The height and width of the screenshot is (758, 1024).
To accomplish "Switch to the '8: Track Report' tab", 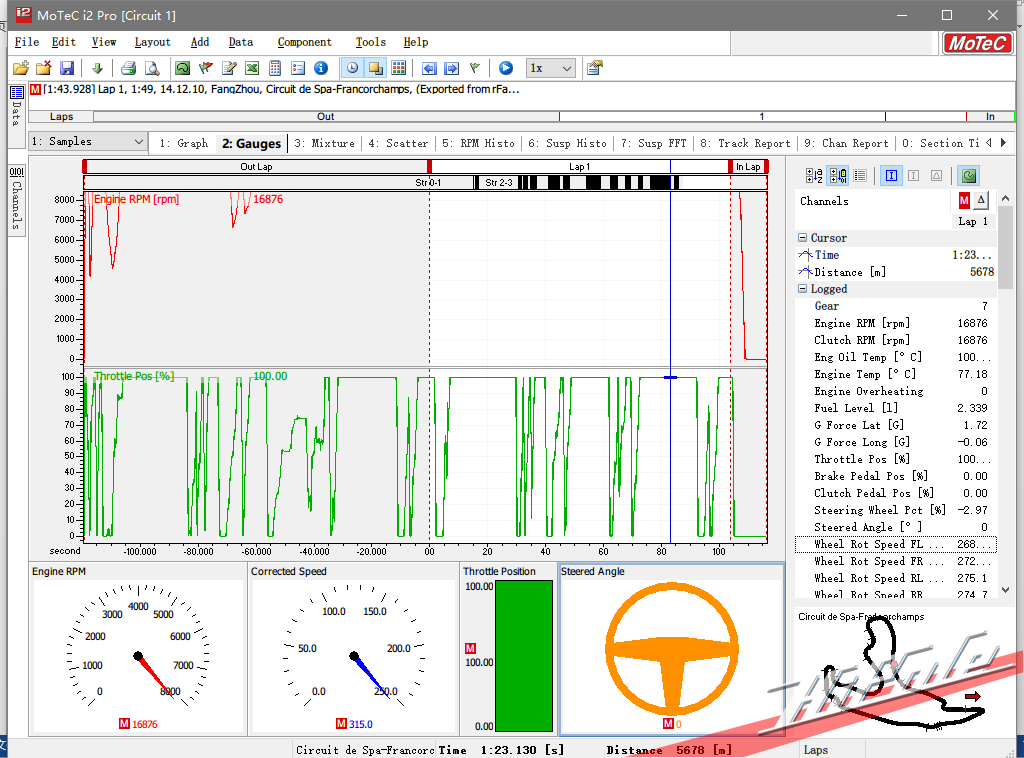I will 745,143.
